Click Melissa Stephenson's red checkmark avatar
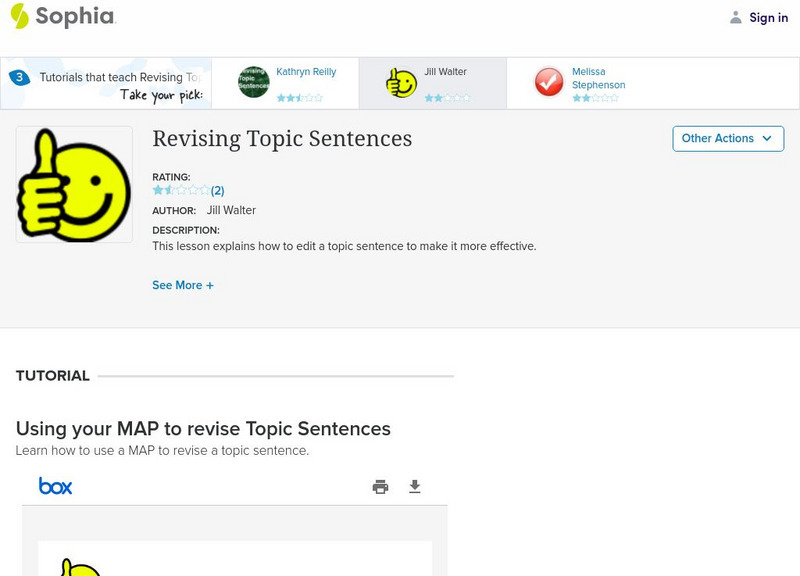 coord(549,82)
